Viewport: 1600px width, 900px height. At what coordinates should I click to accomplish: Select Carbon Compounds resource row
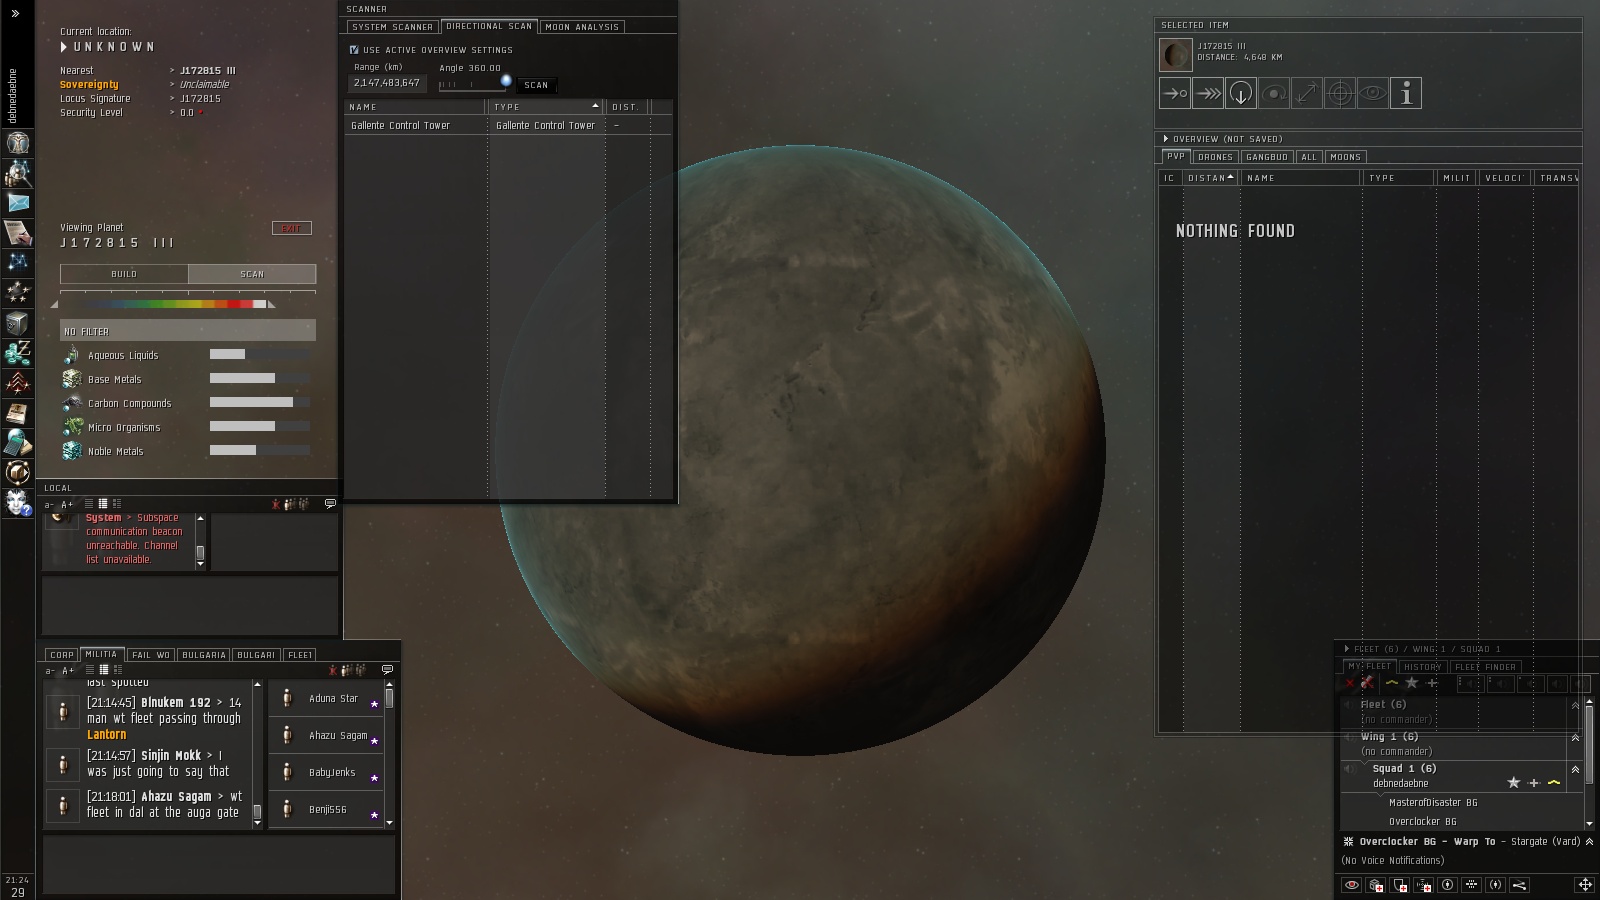pos(187,403)
